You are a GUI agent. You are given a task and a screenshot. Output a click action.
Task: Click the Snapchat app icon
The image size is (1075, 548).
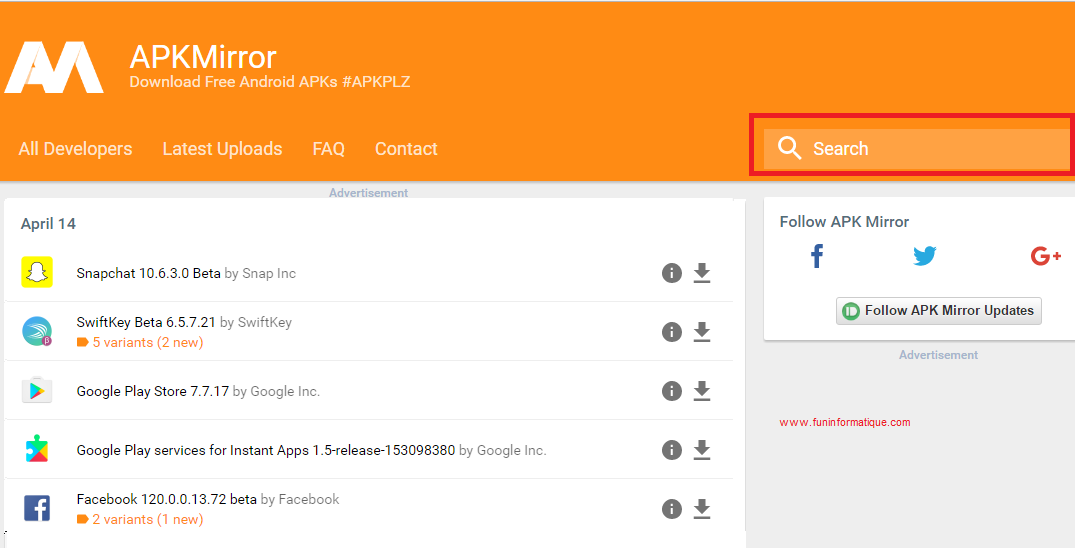click(37, 272)
